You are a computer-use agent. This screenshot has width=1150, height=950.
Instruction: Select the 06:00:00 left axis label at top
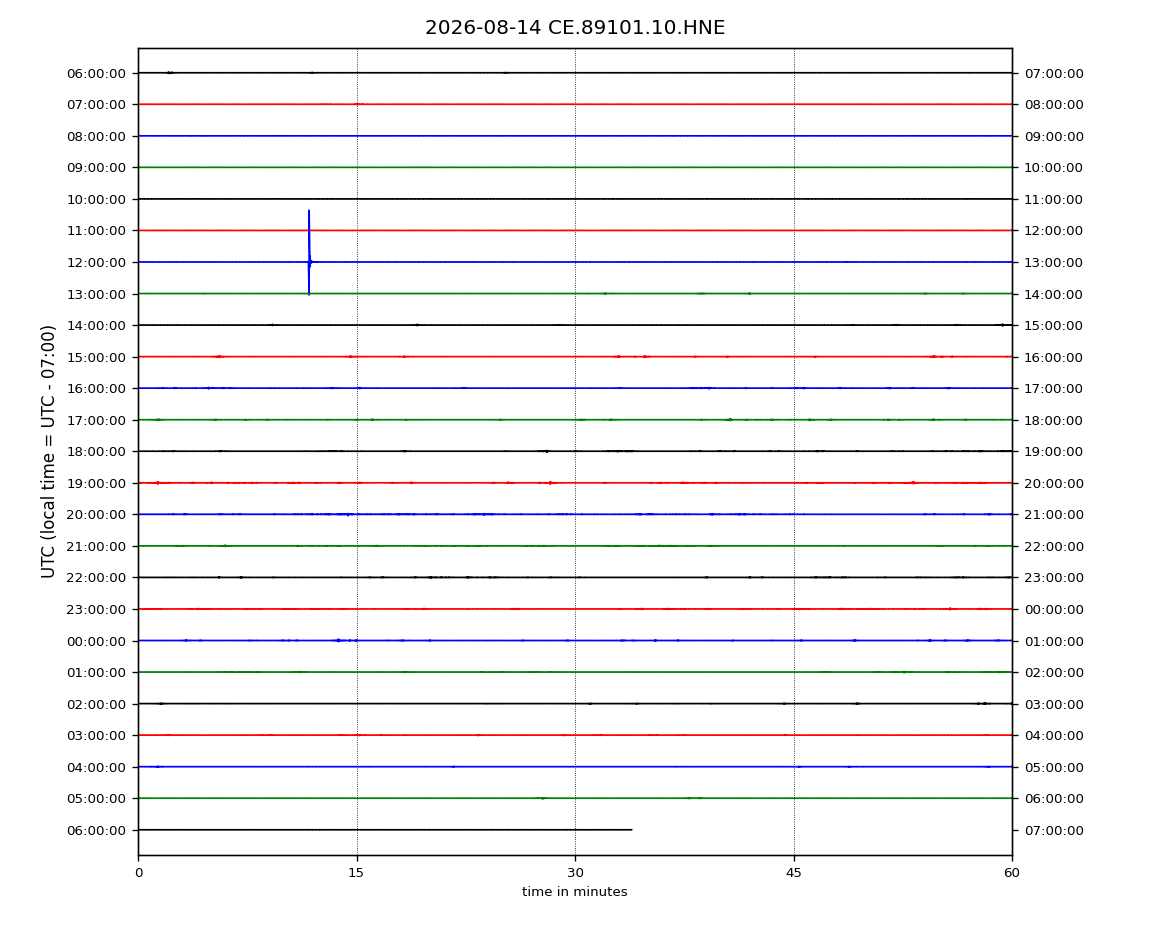[96, 73]
